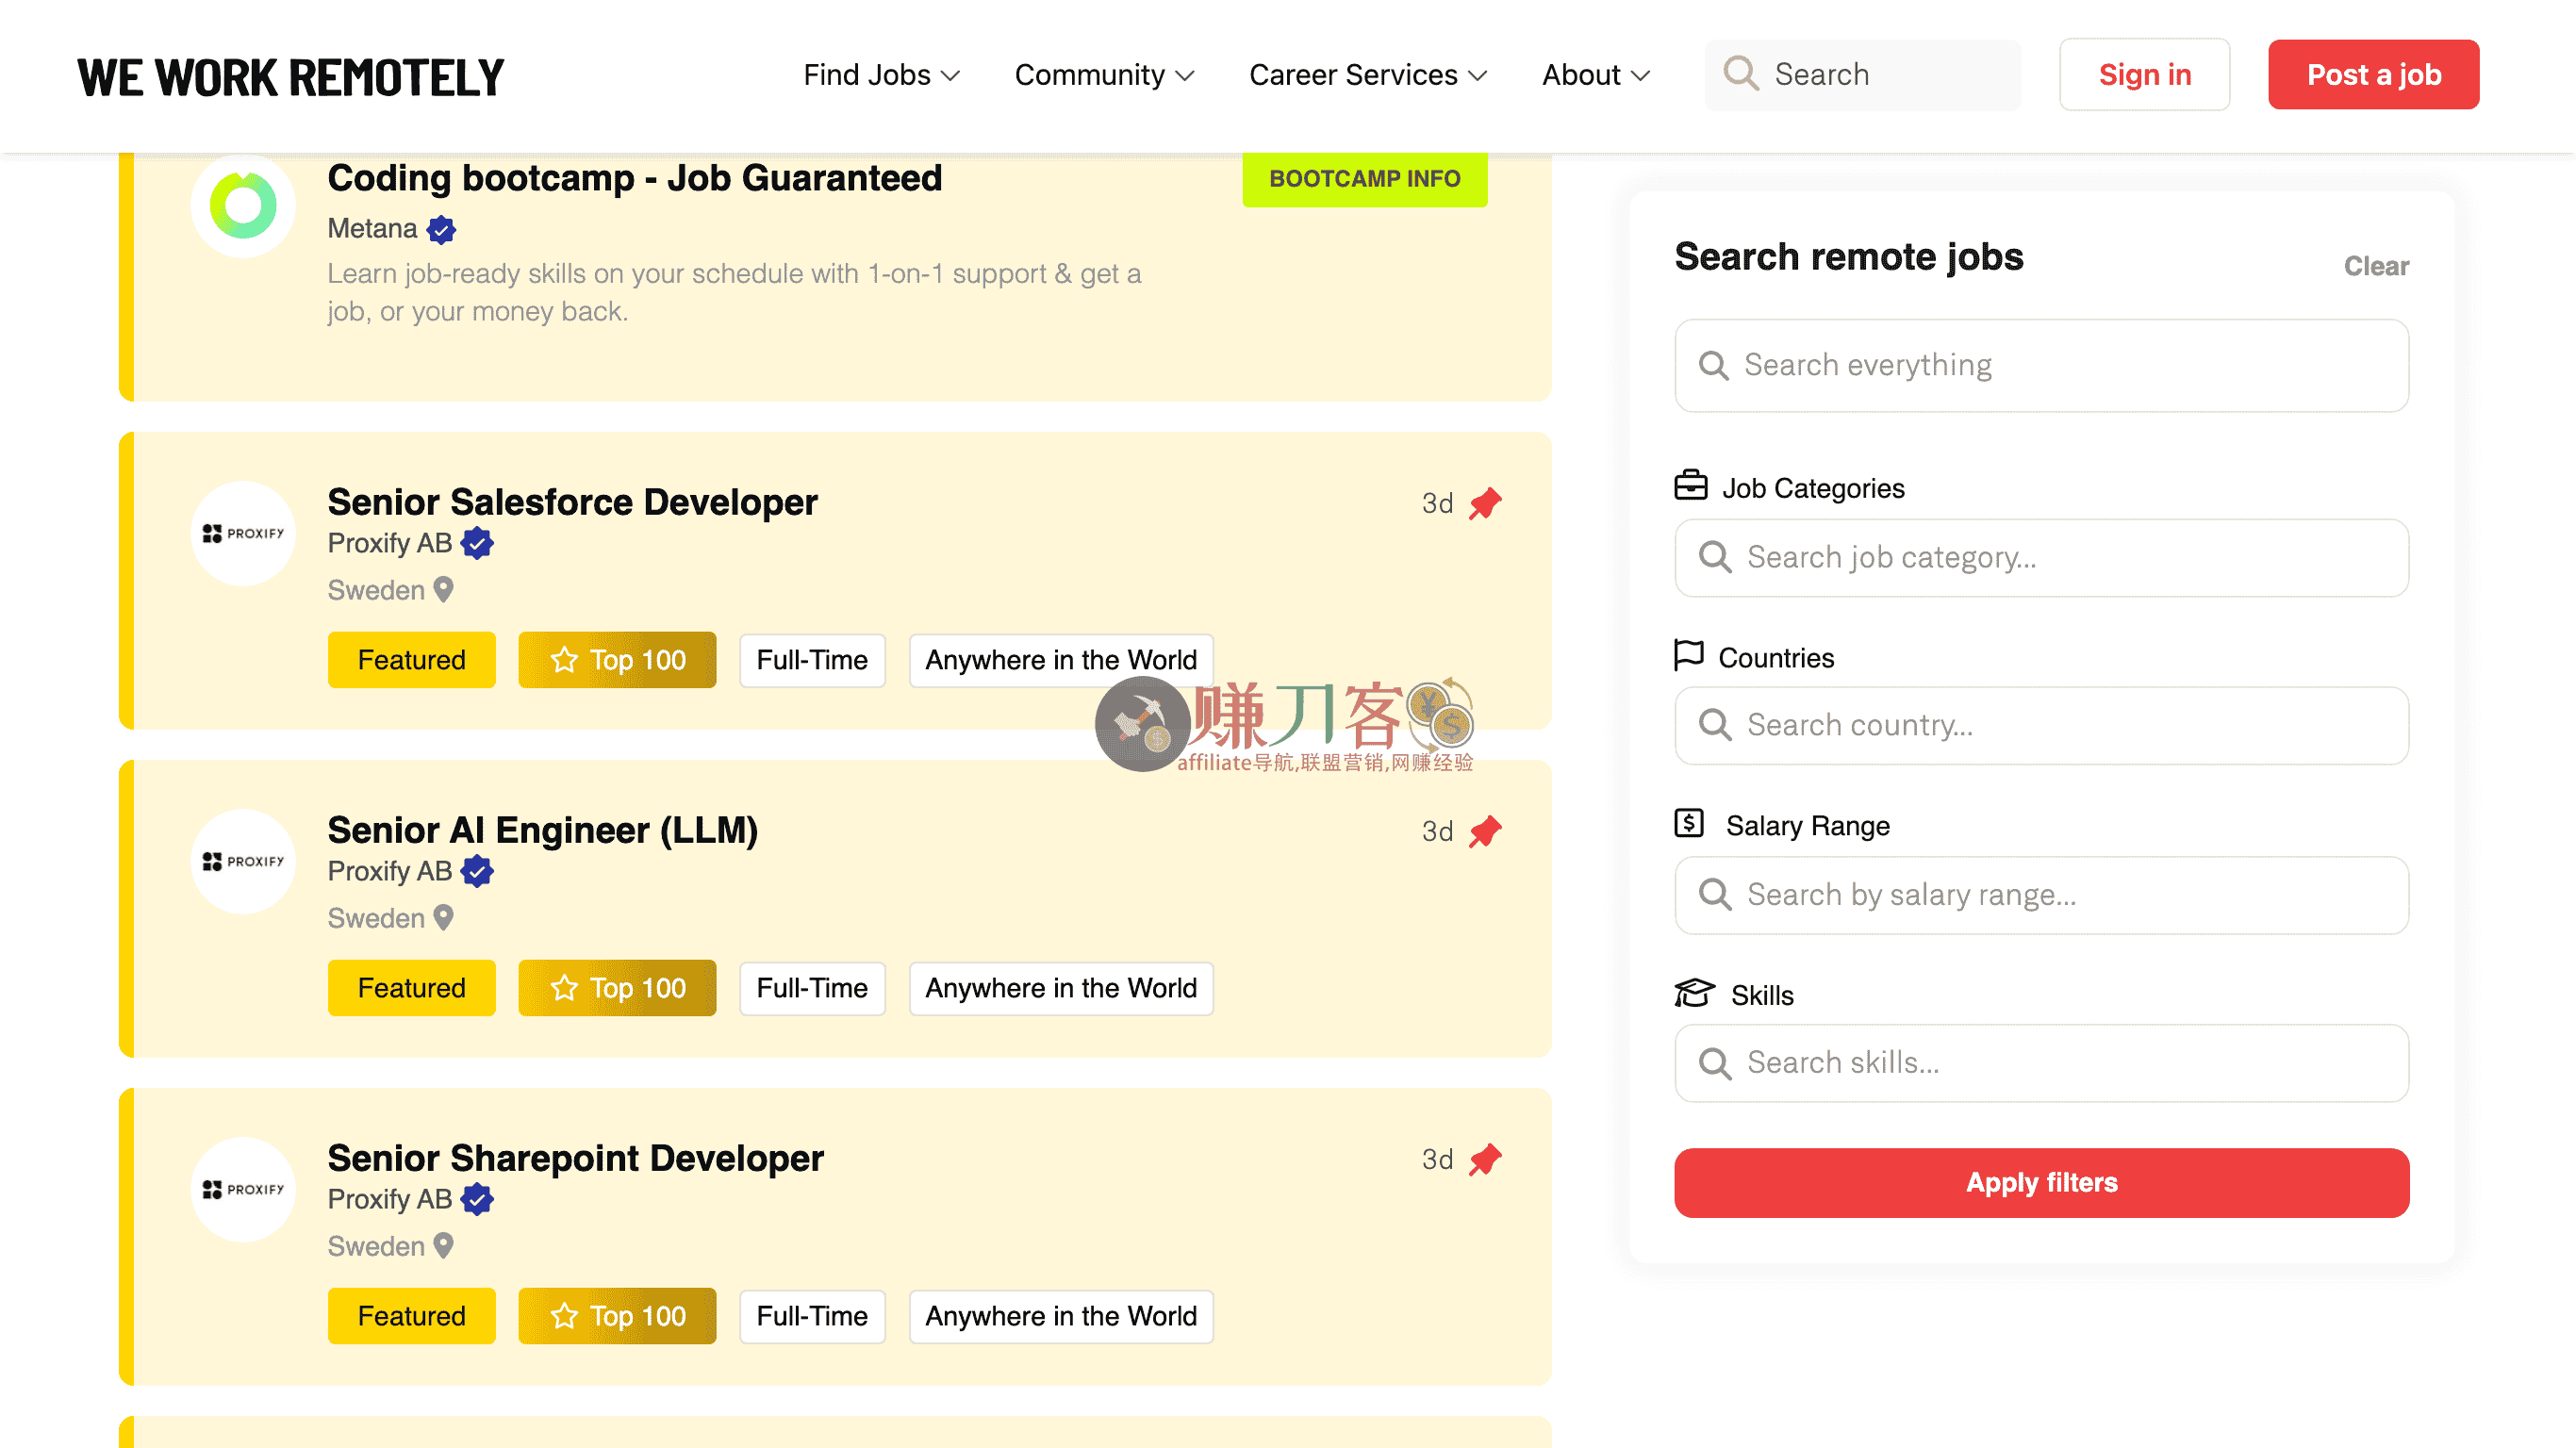This screenshot has height=1448, width=2576.
Task: Click Anywhere in the World on Salesforce Developer
Action: click(x=1060, y=660)
